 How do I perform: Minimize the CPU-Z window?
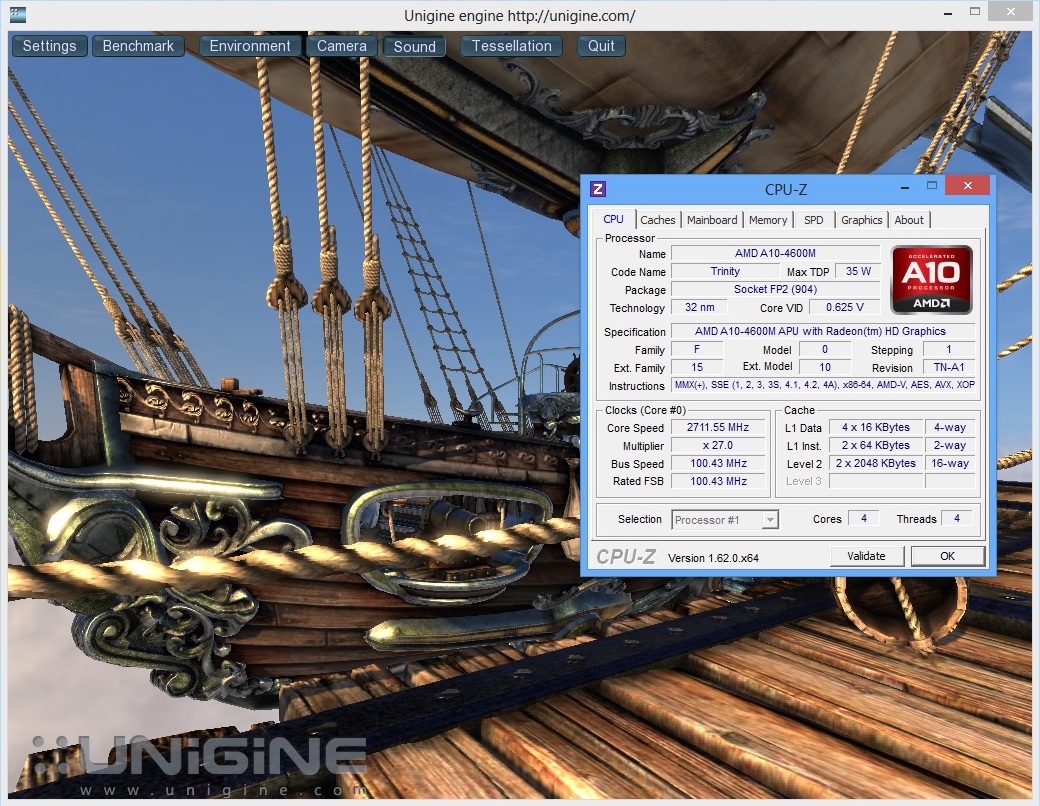coord(905,188)
